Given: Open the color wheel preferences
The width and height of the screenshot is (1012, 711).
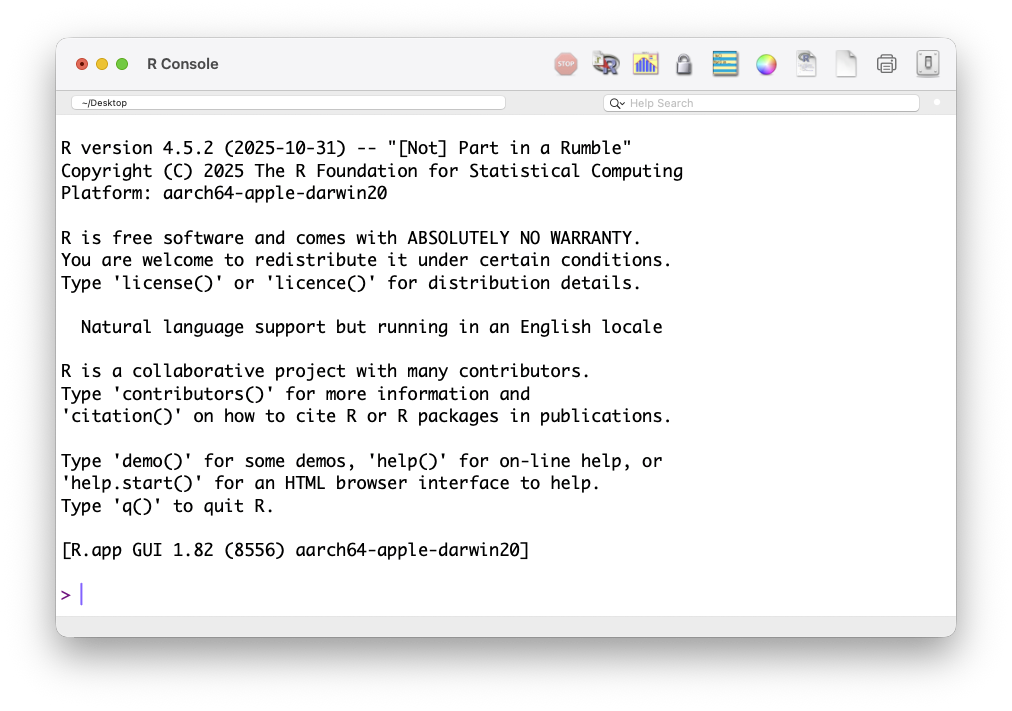Looking at the screenshot, I should point(766,64).
